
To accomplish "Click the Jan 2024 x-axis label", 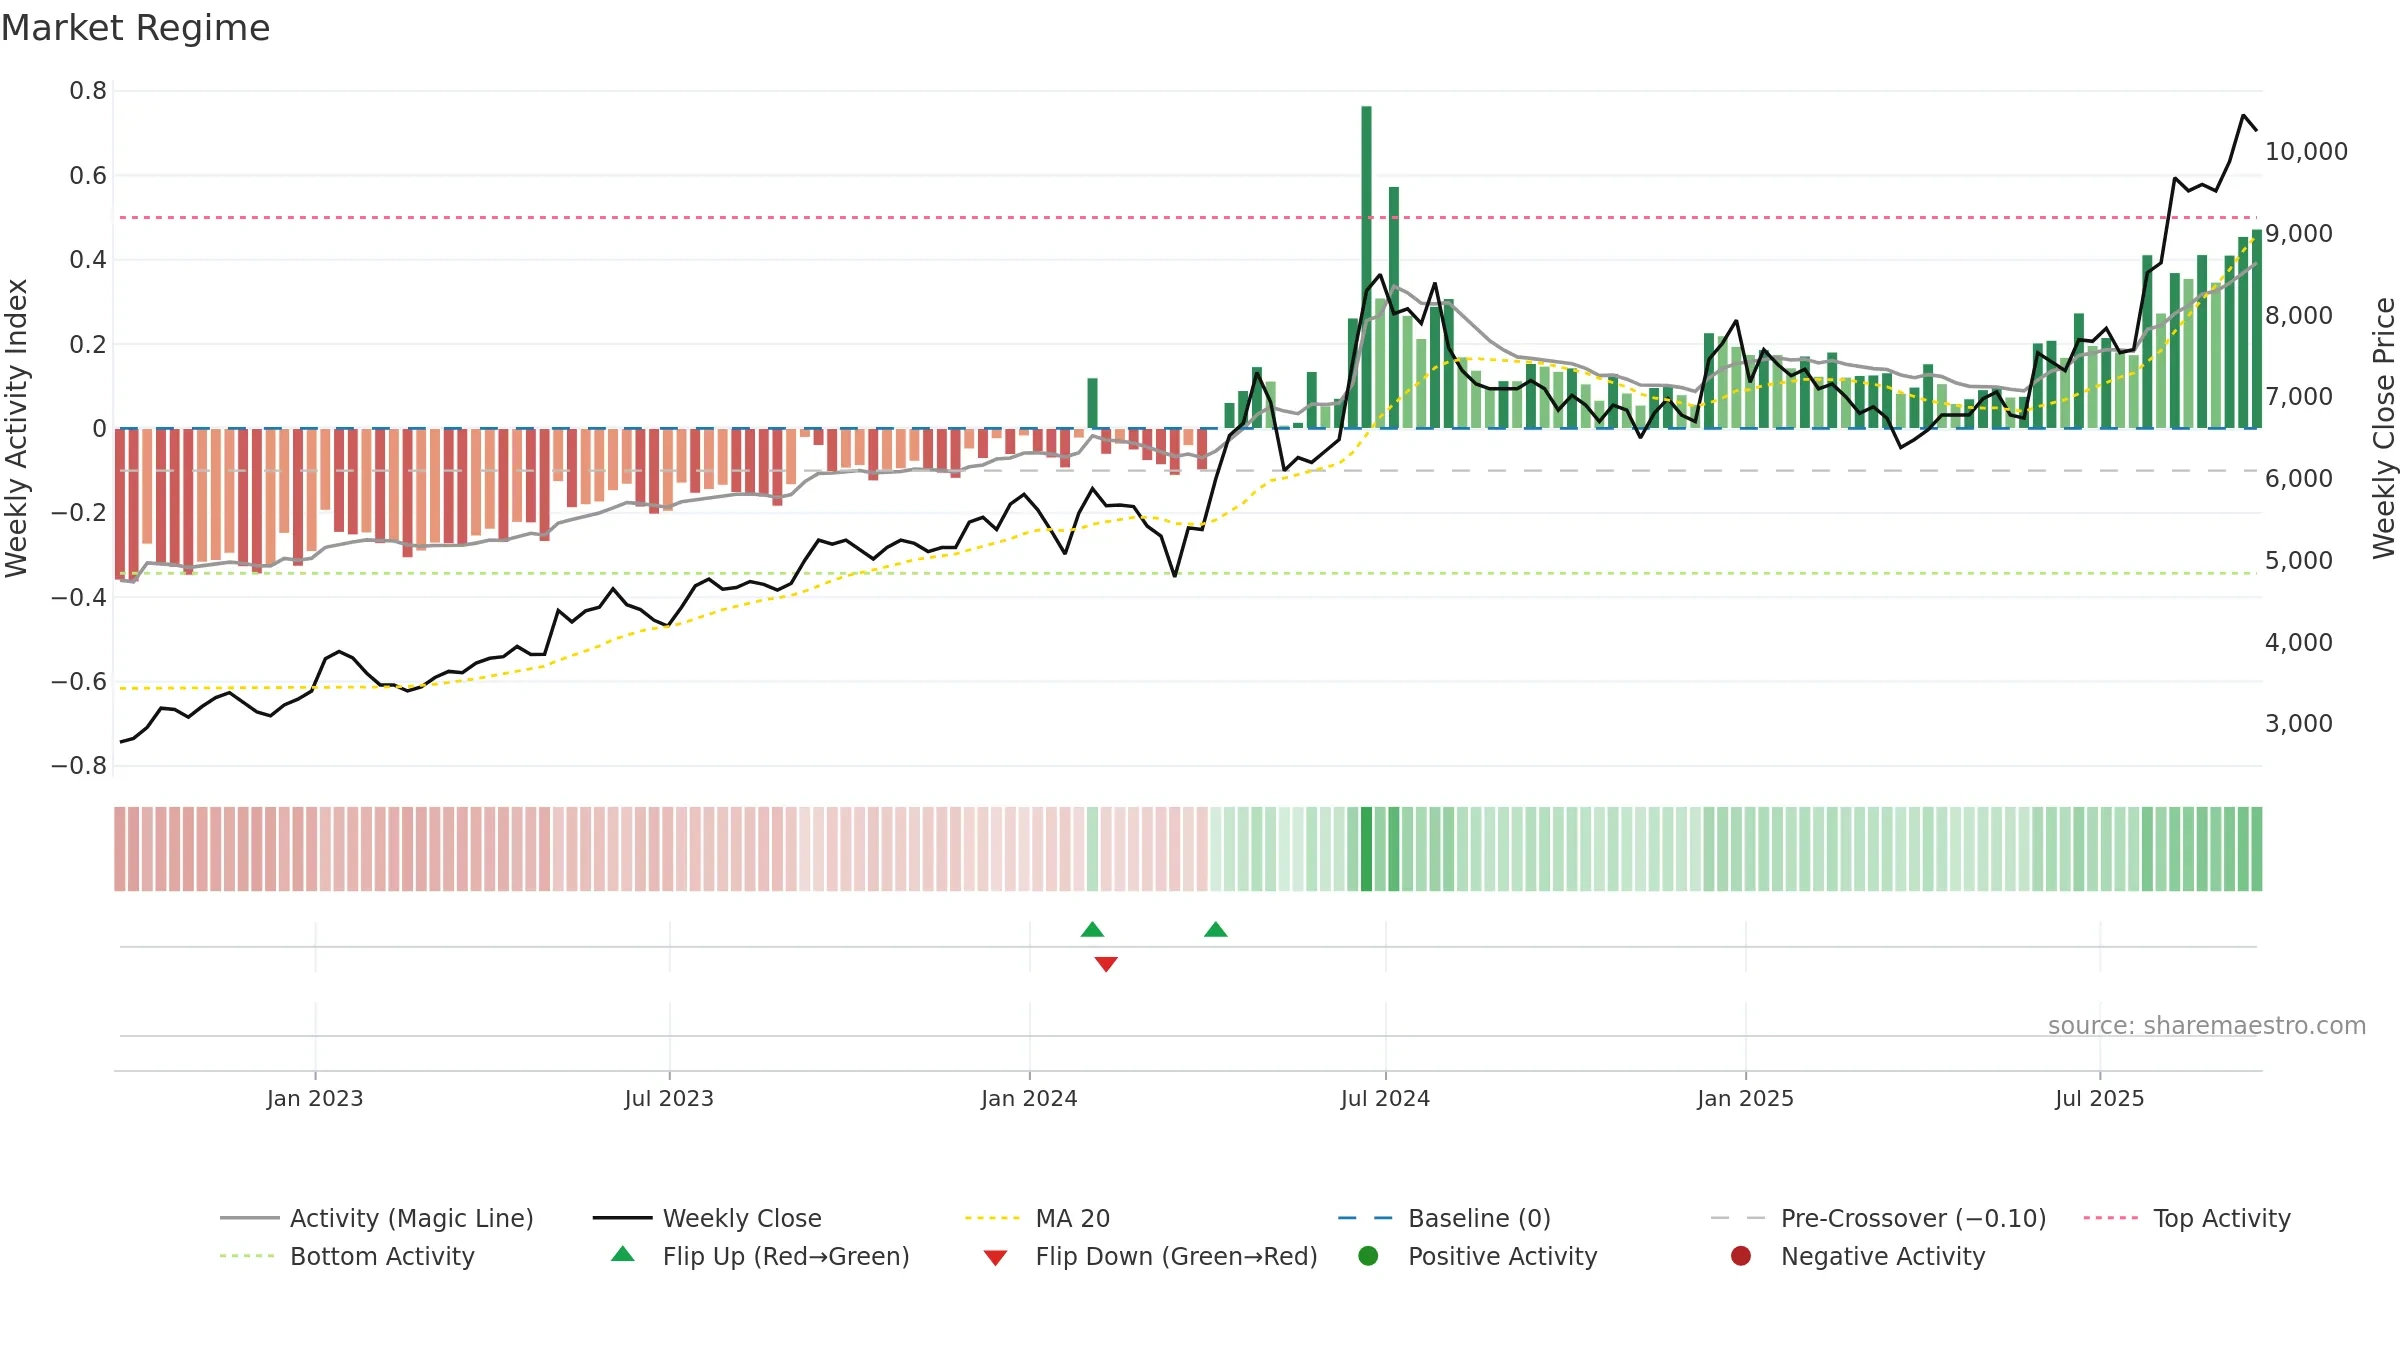I will (x=1029, y=1099).
